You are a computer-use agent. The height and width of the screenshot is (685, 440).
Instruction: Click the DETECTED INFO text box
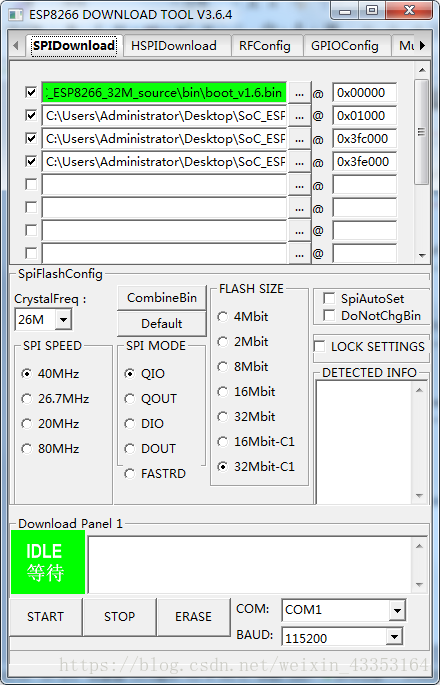365,442
